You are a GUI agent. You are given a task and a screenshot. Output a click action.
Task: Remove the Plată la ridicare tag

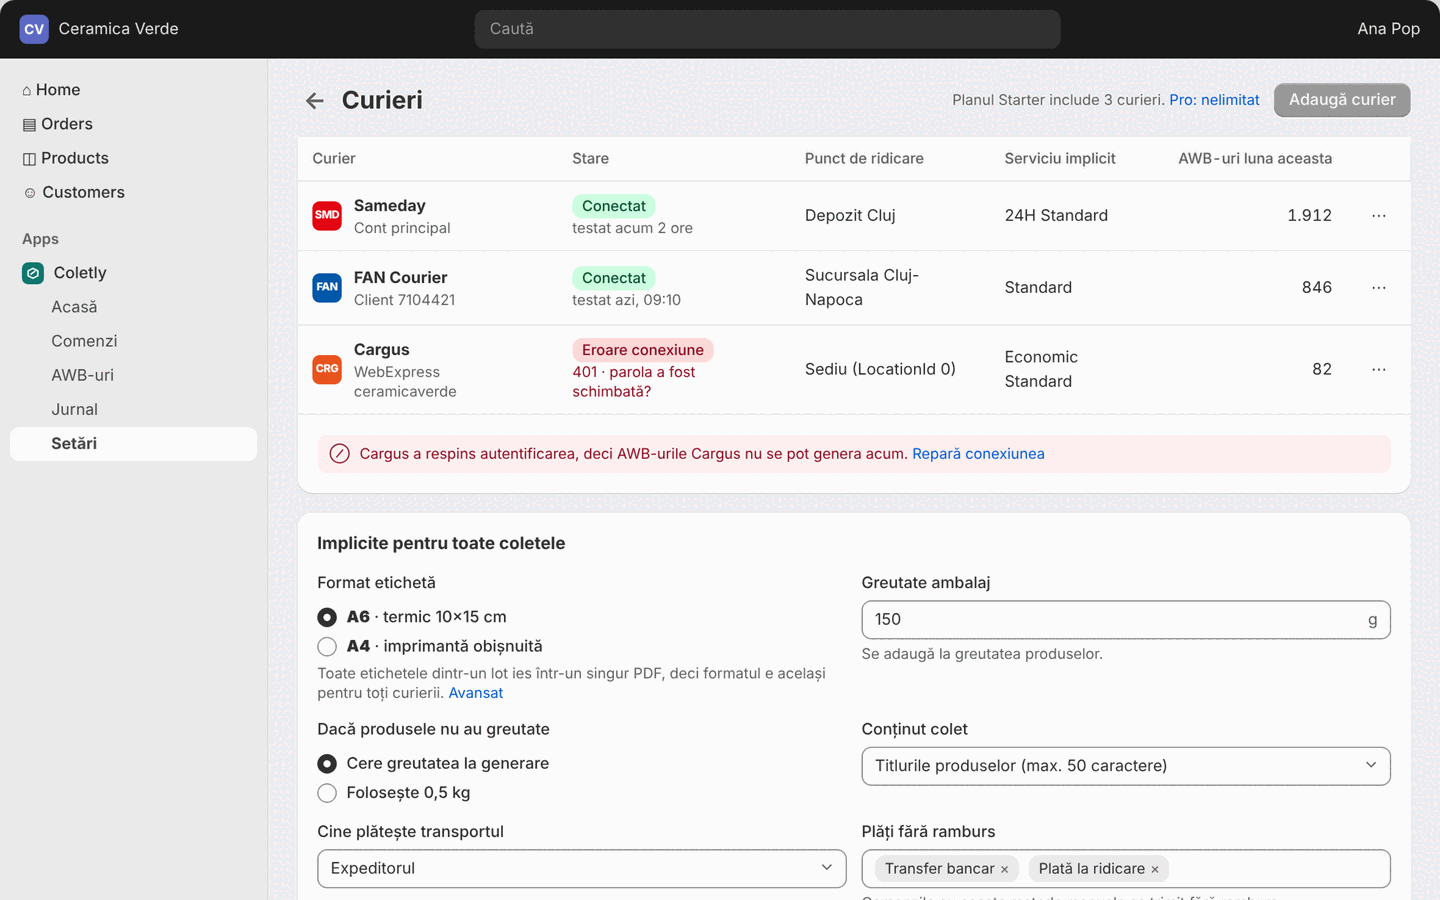[x=1155, y=869]
